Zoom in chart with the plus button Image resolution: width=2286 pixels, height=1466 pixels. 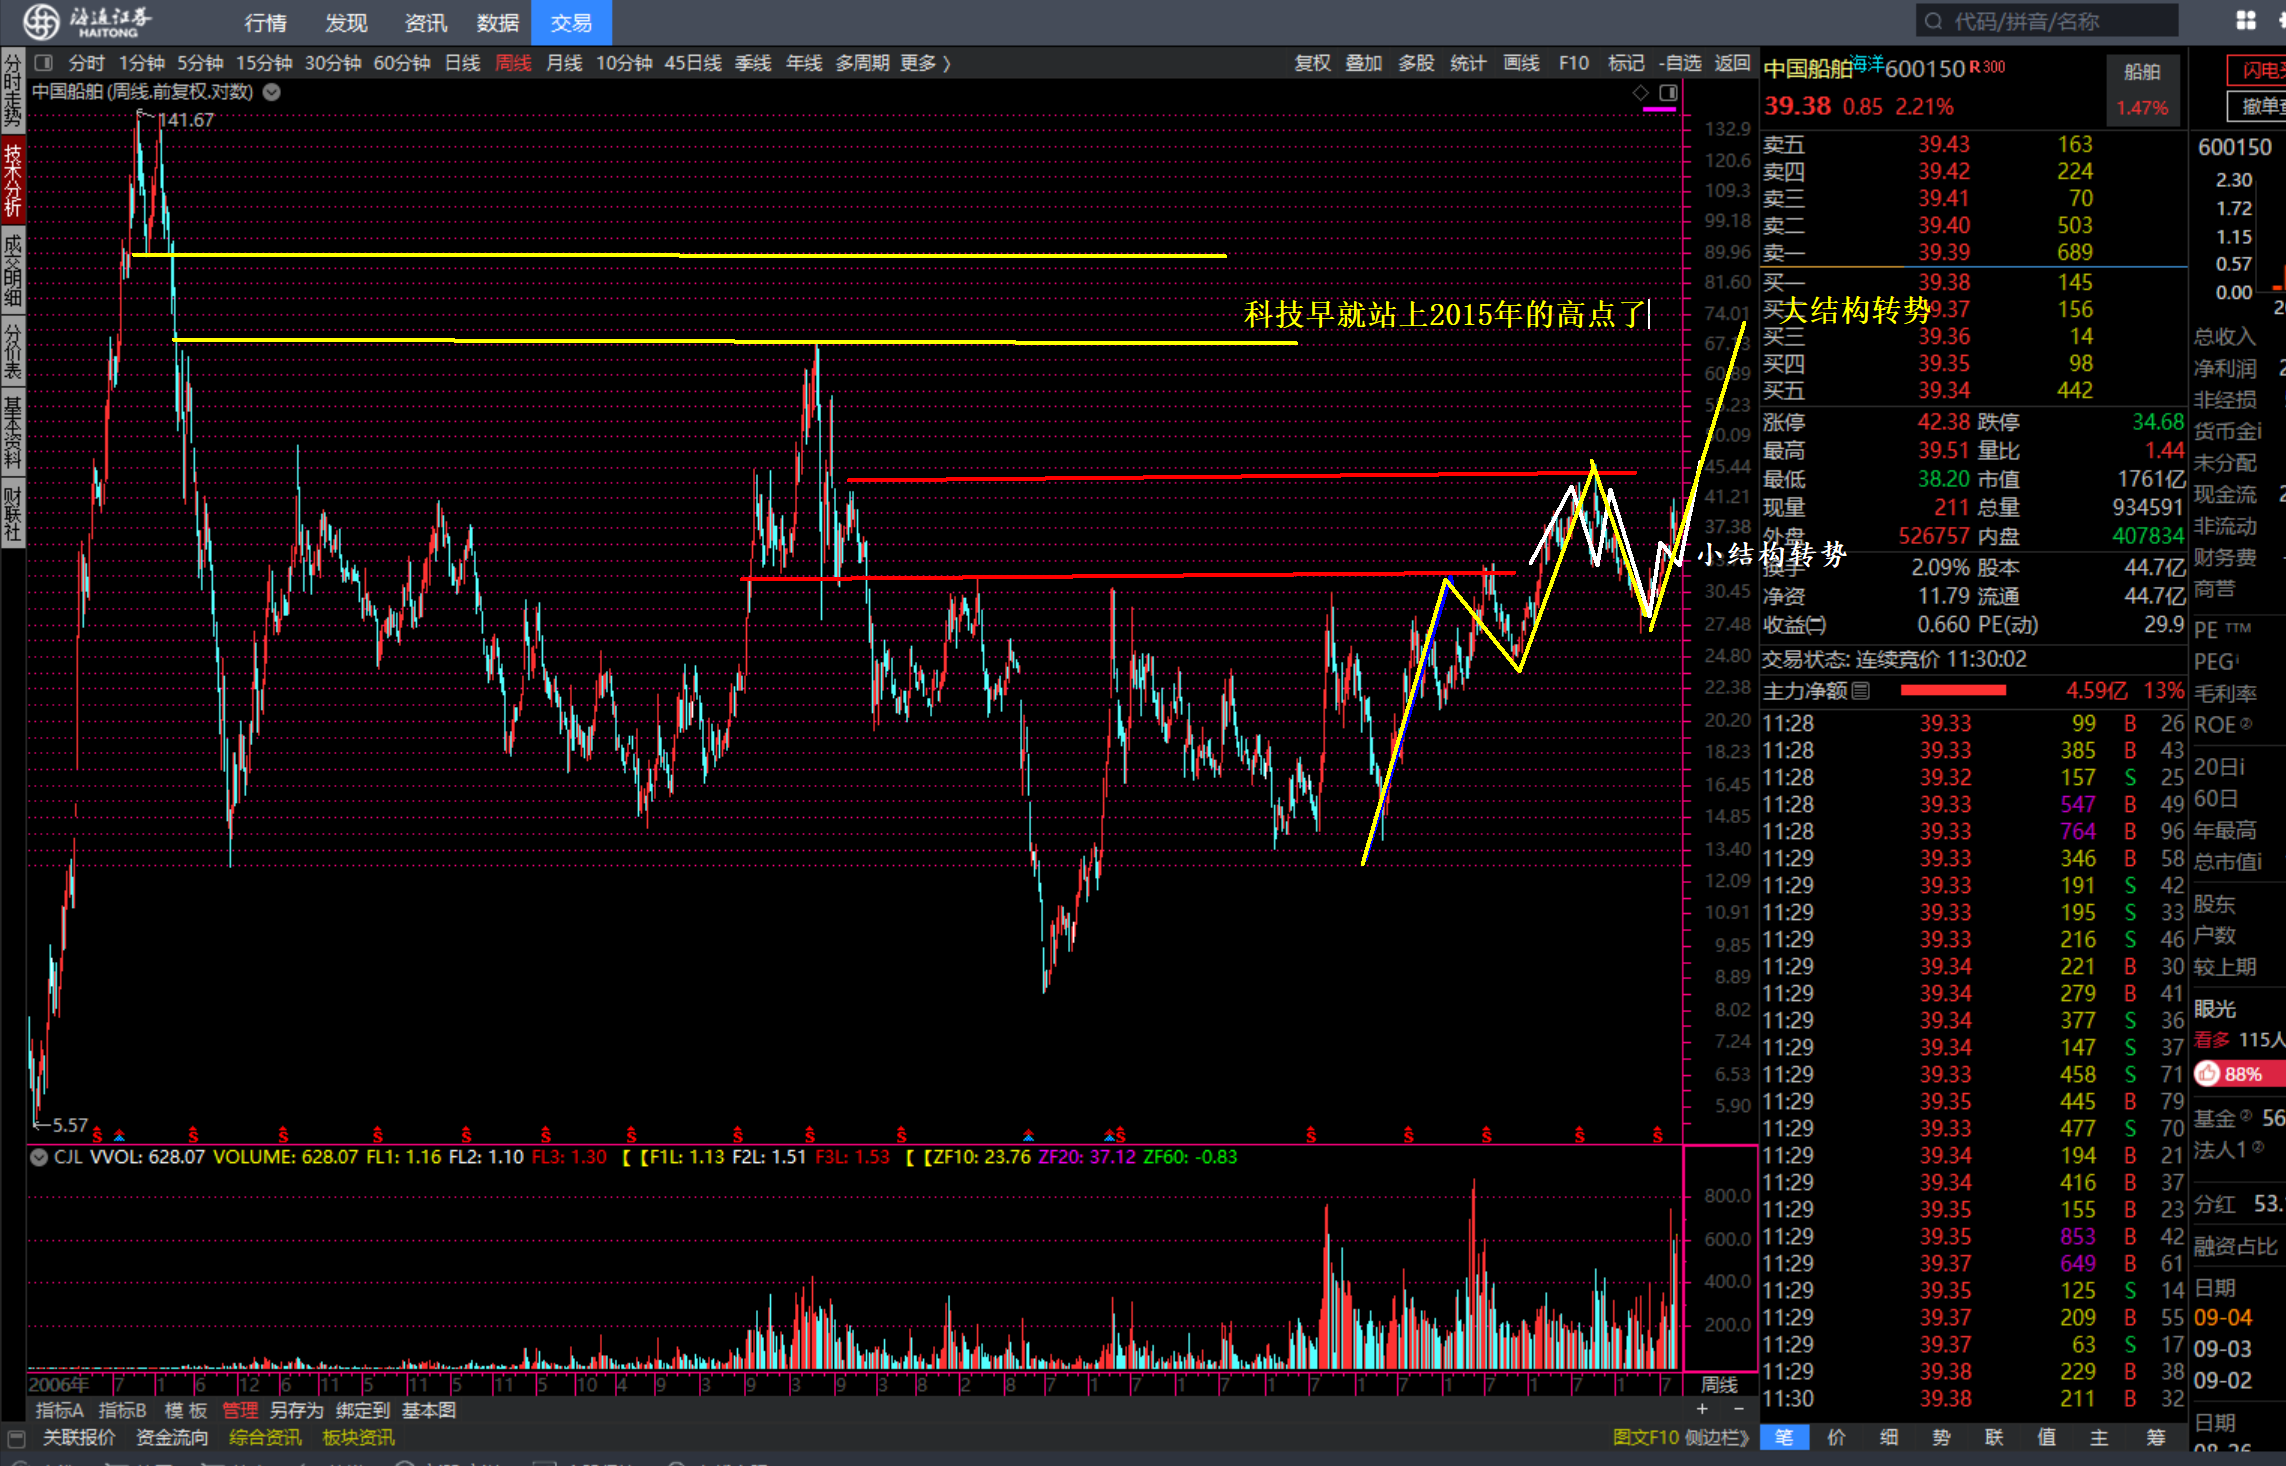1702,1409
